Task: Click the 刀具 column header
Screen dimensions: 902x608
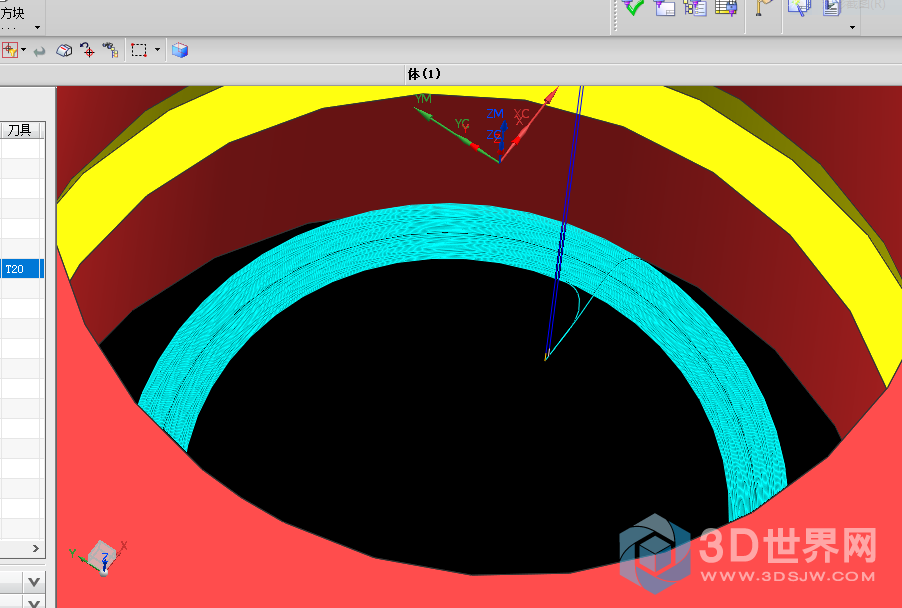Action: tap(22, 131)
